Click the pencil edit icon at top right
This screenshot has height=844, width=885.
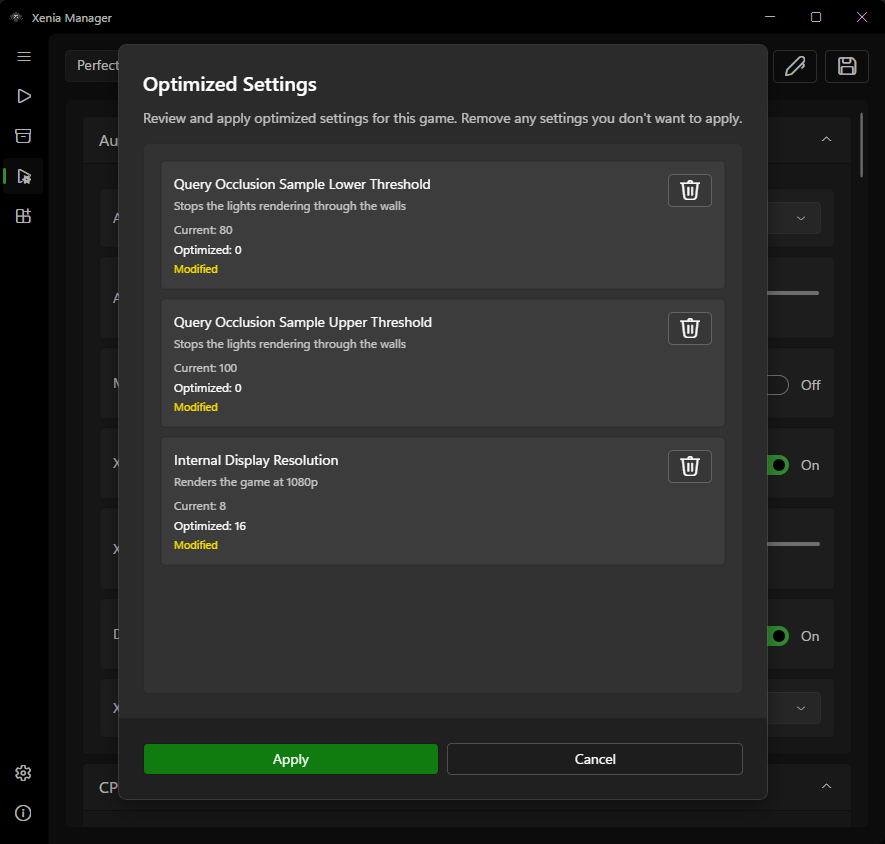click(x=794, y=65)
